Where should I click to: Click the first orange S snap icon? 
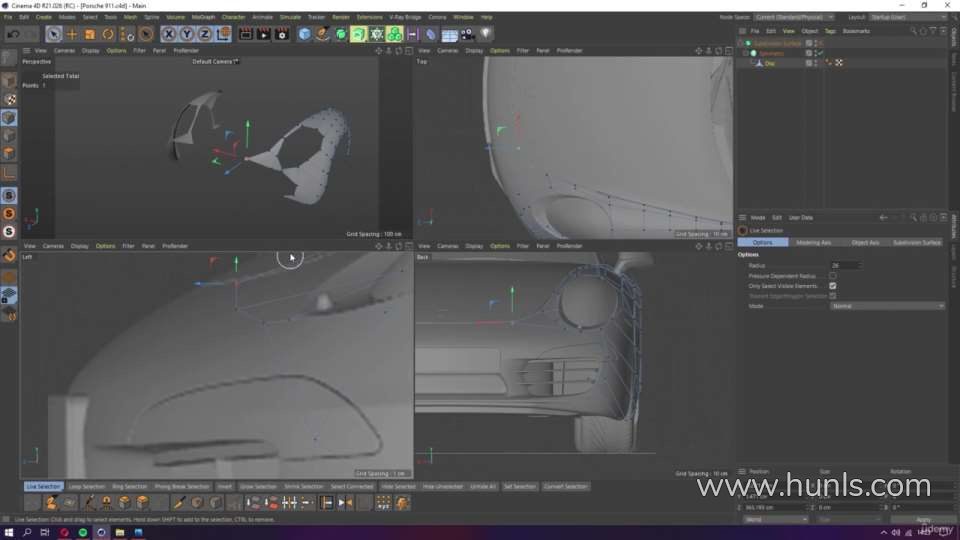coord(9,214)
